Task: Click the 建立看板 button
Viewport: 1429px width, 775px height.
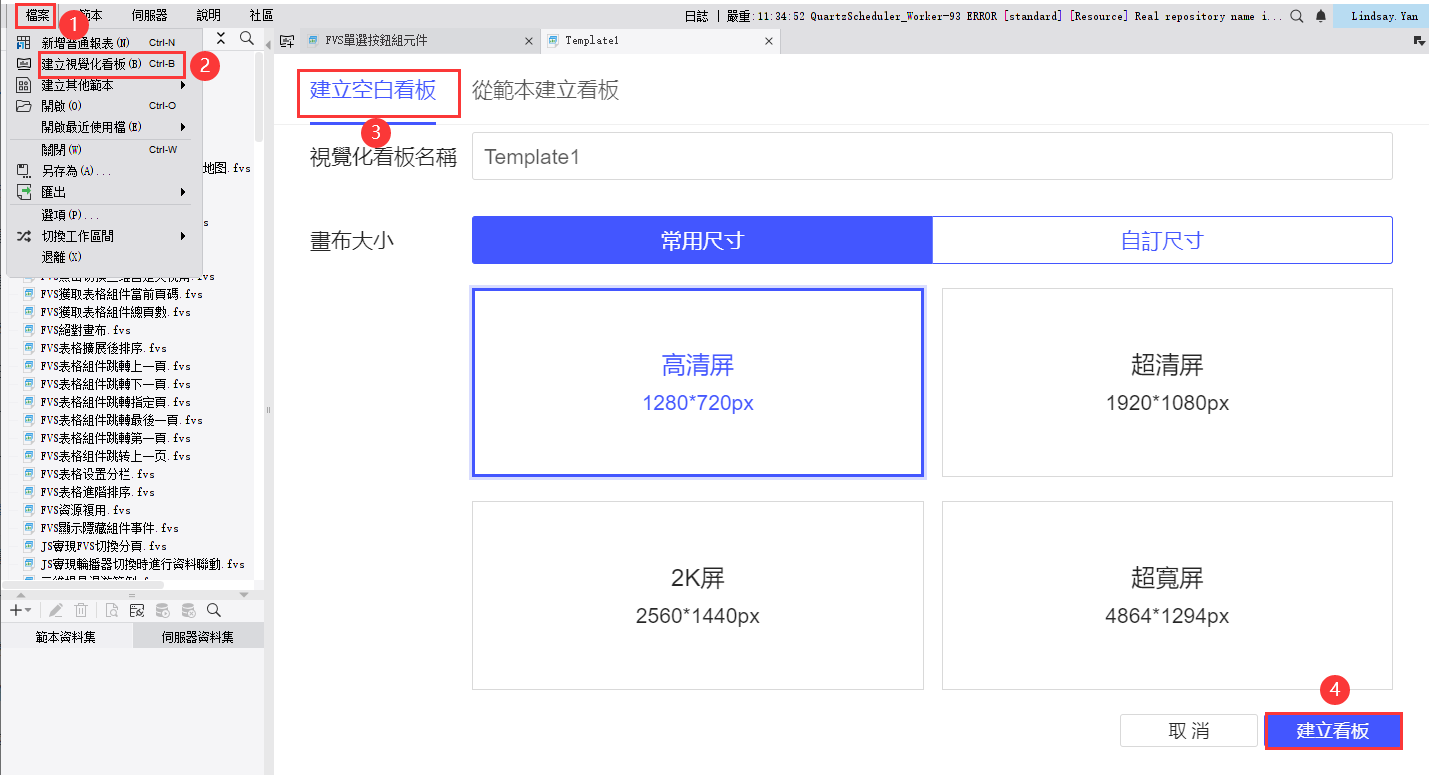Action: tap(1333, 731)
